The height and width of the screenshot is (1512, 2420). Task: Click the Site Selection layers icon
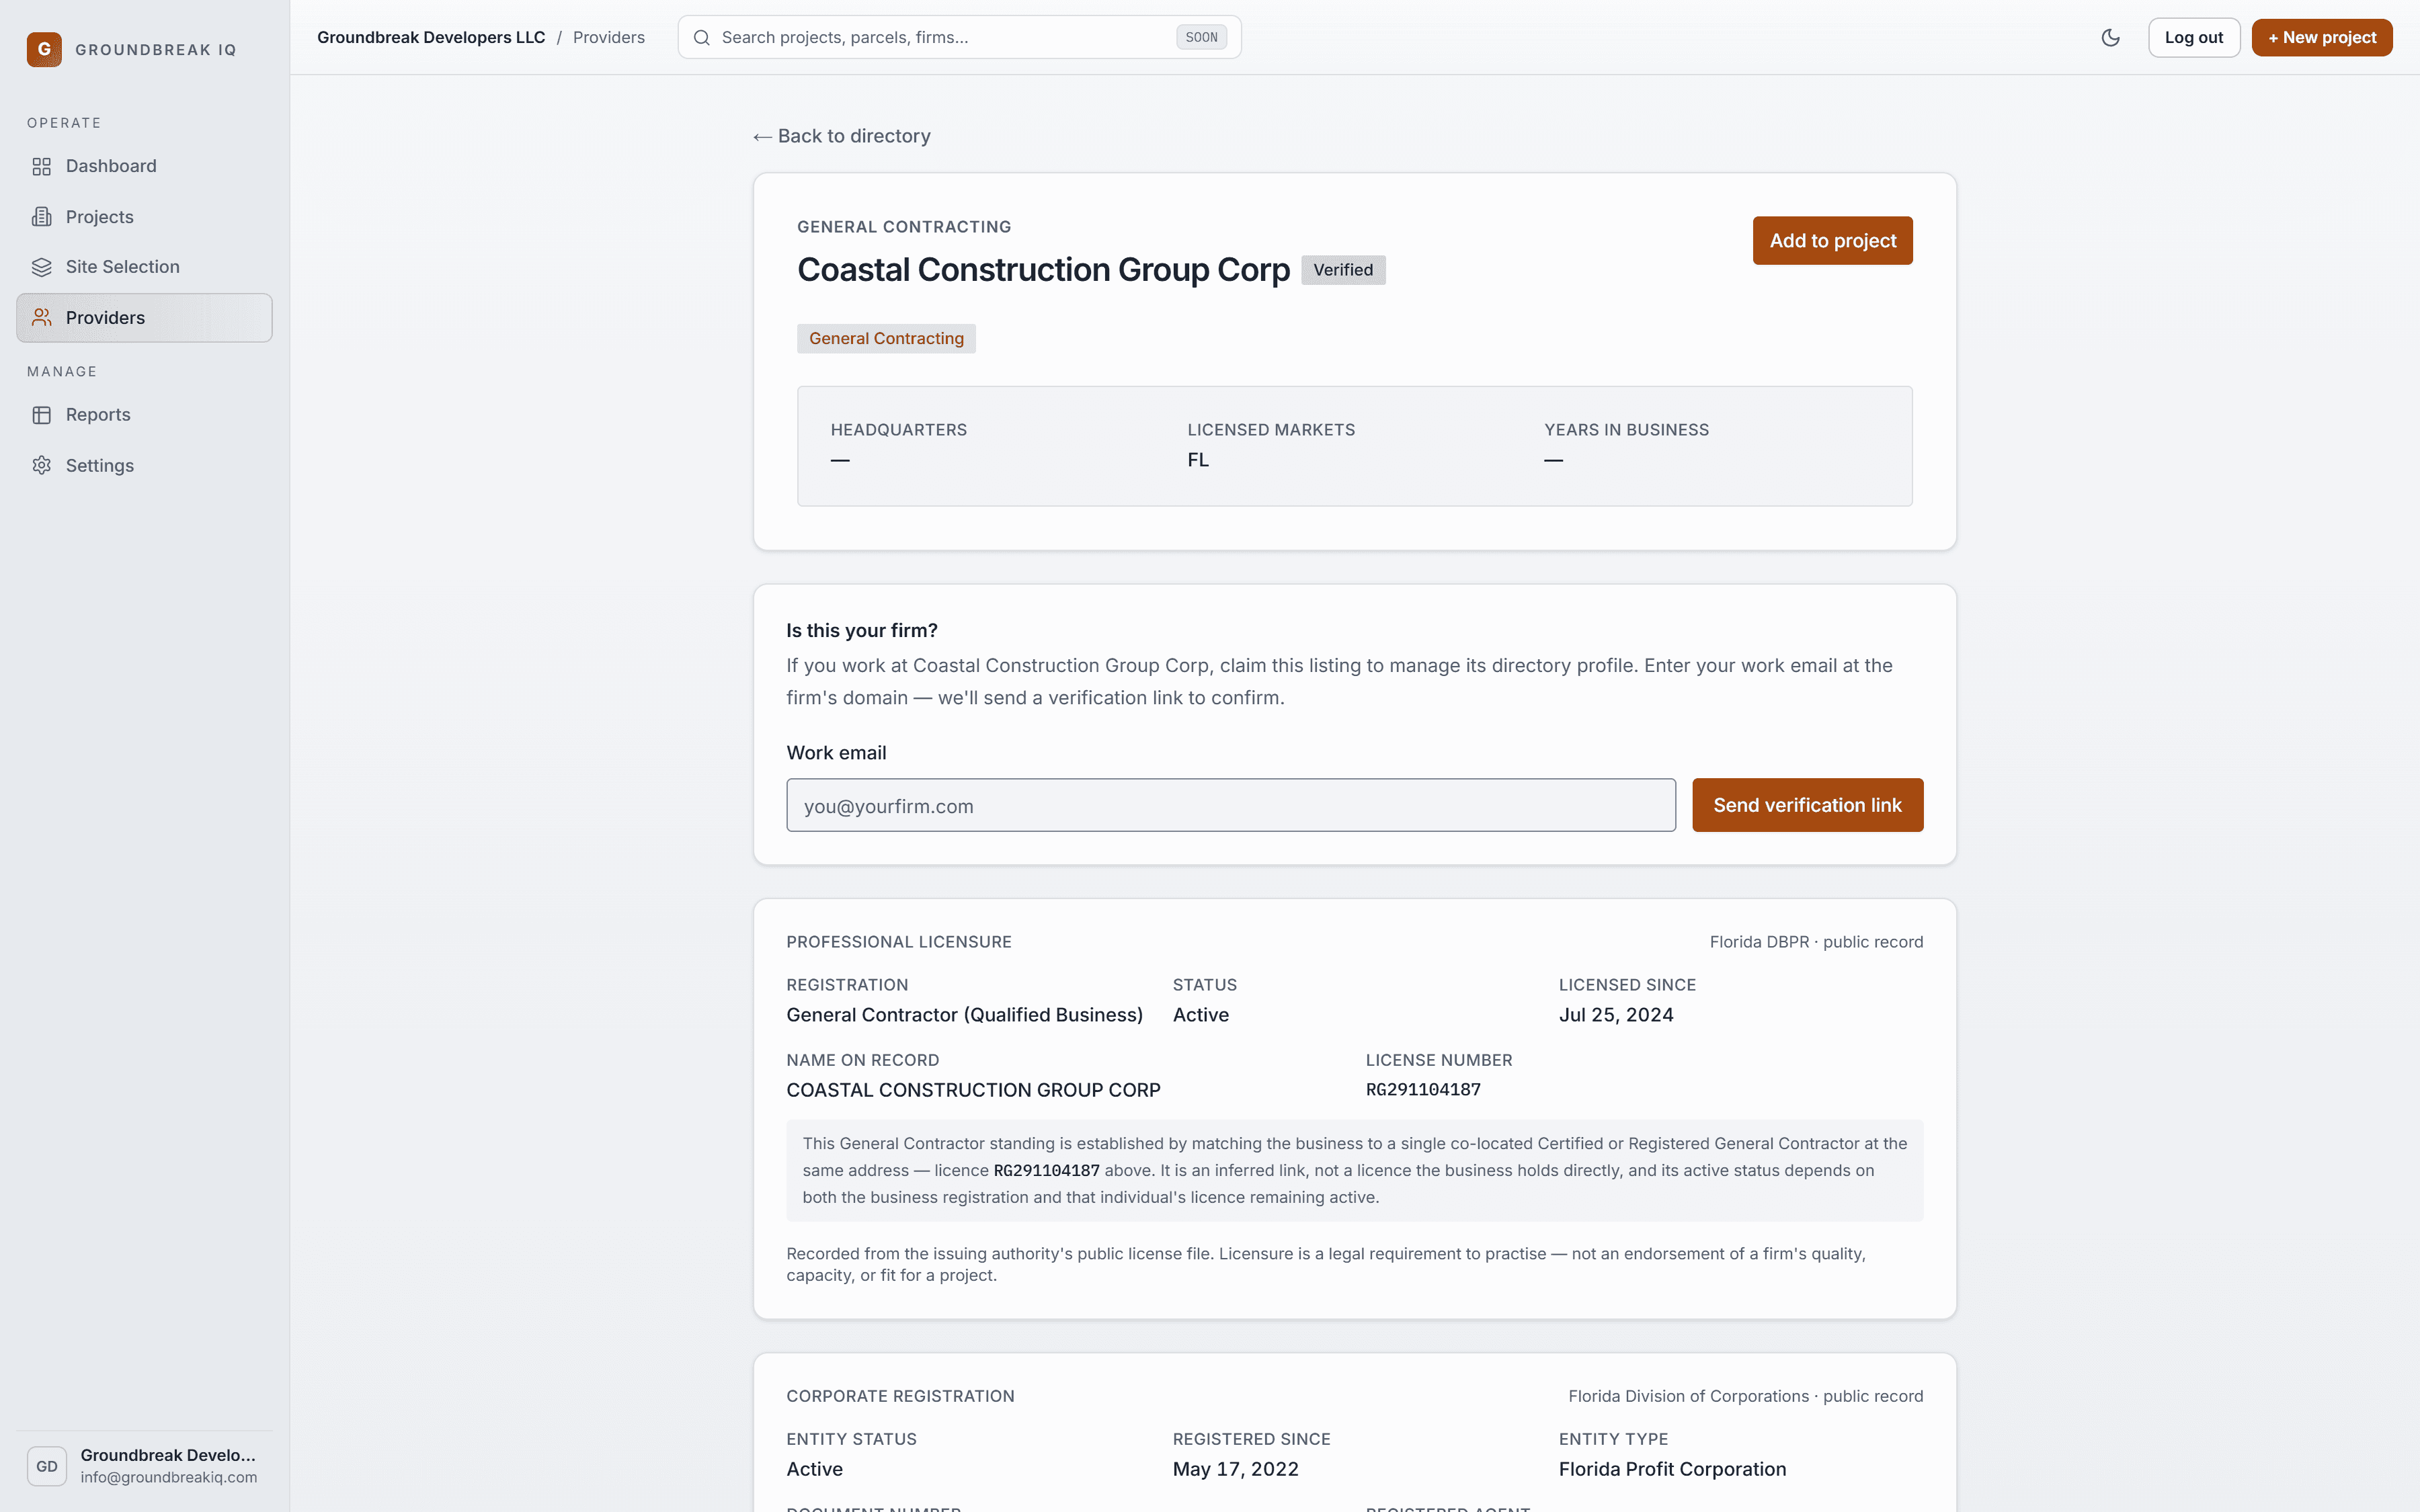point(41,267)
